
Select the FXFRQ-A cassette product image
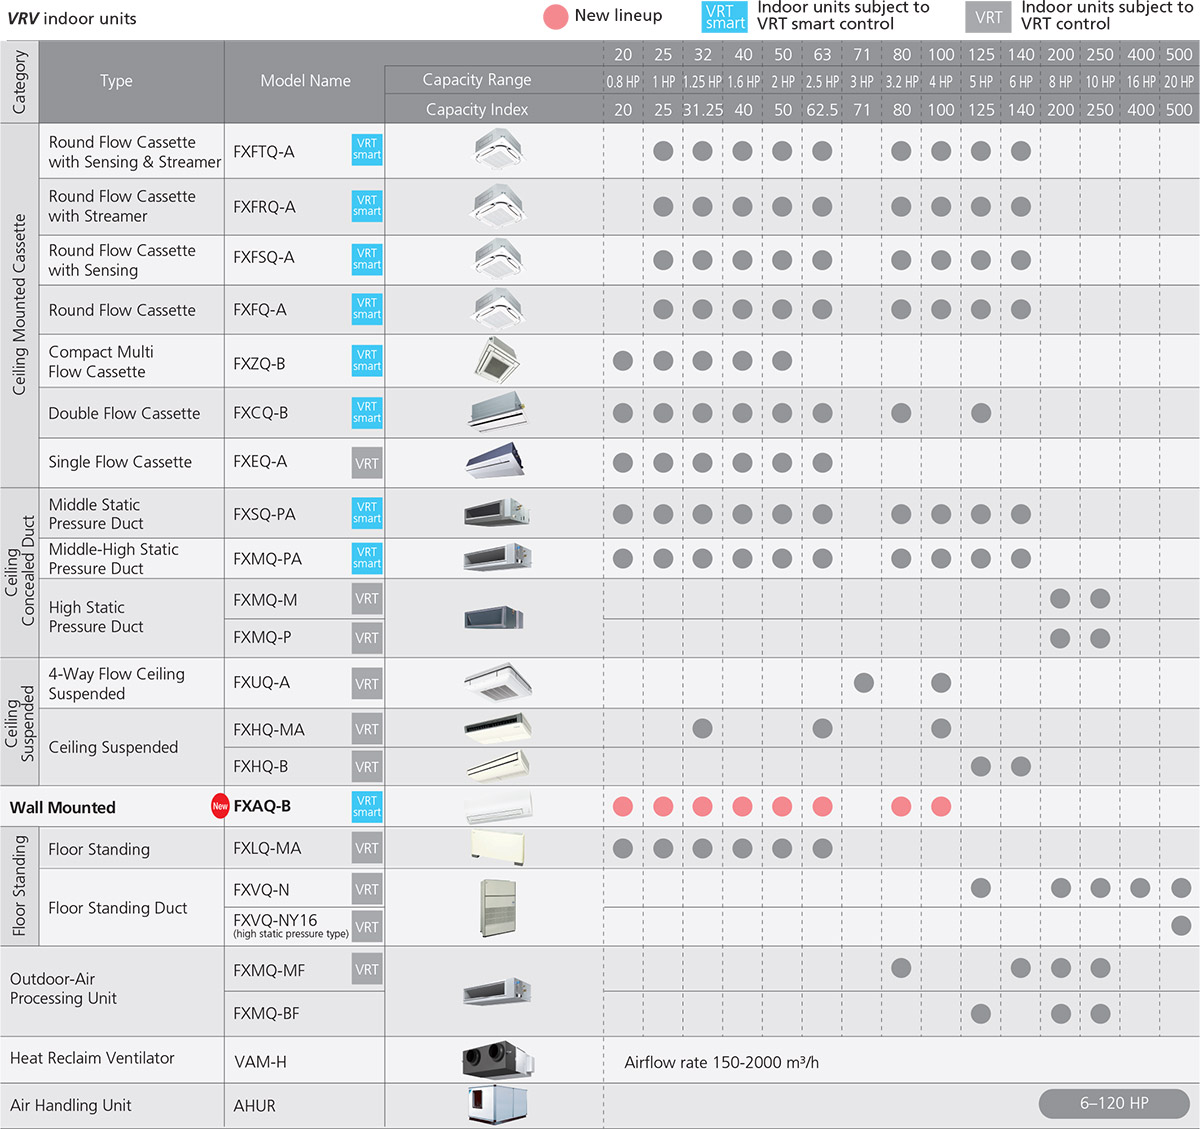pyautogui.click(x=498, y=206)
